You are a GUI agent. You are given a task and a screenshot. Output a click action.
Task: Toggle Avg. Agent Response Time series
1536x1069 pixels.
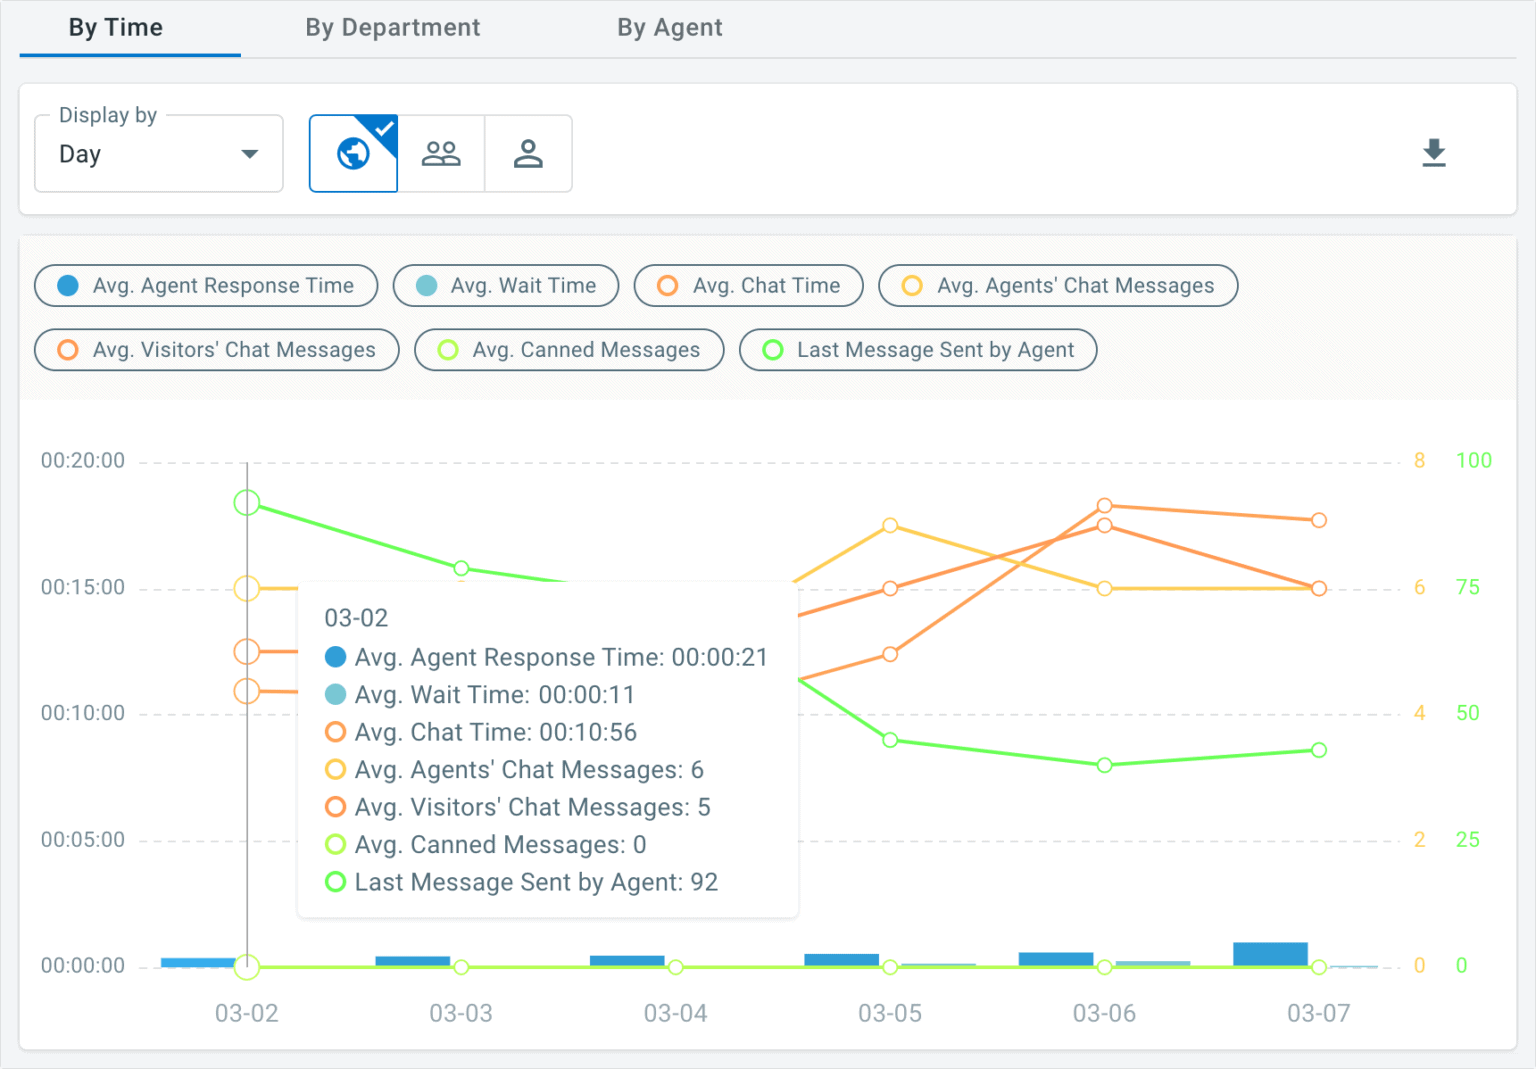[x=206, y=286]
